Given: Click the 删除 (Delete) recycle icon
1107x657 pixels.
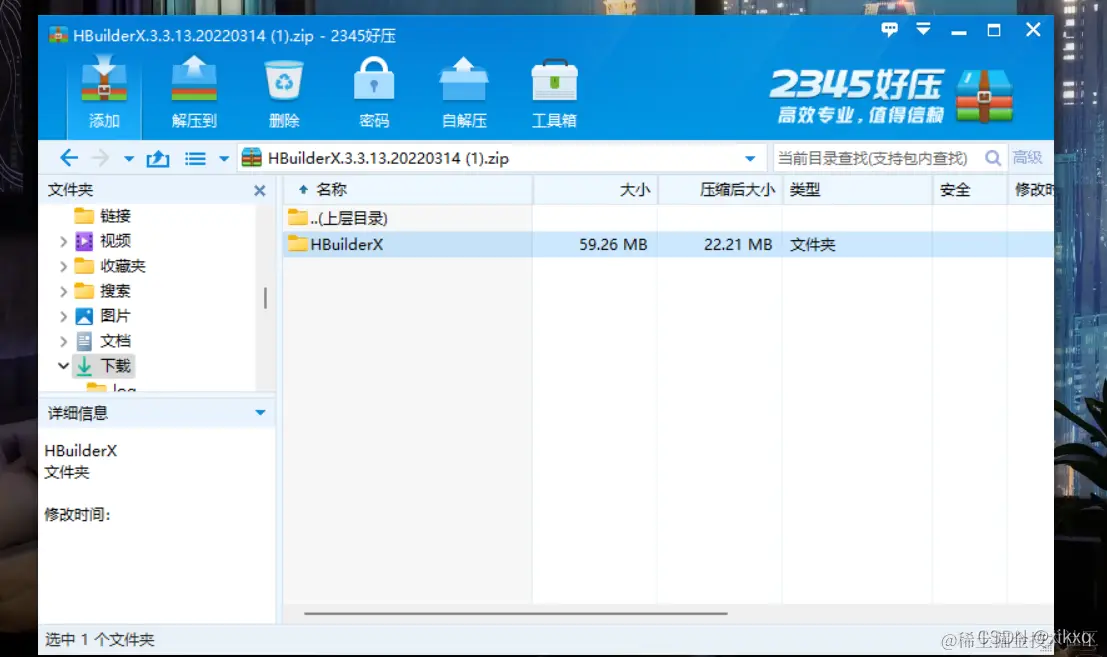Looking at the screenshot, I should click(284, 92).
